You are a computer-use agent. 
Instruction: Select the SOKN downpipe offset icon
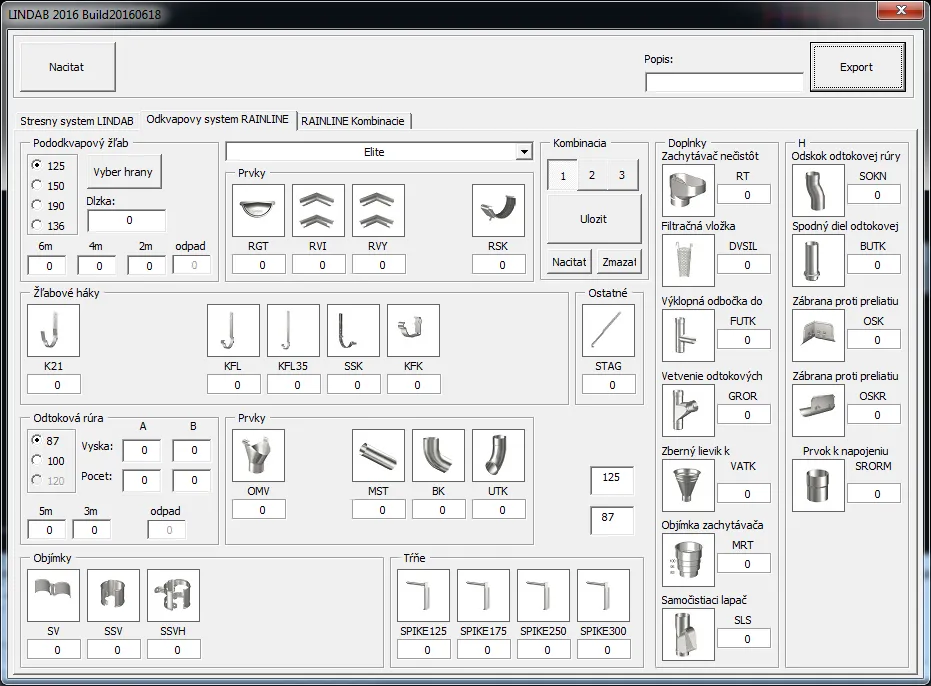[x=818, y=190]
